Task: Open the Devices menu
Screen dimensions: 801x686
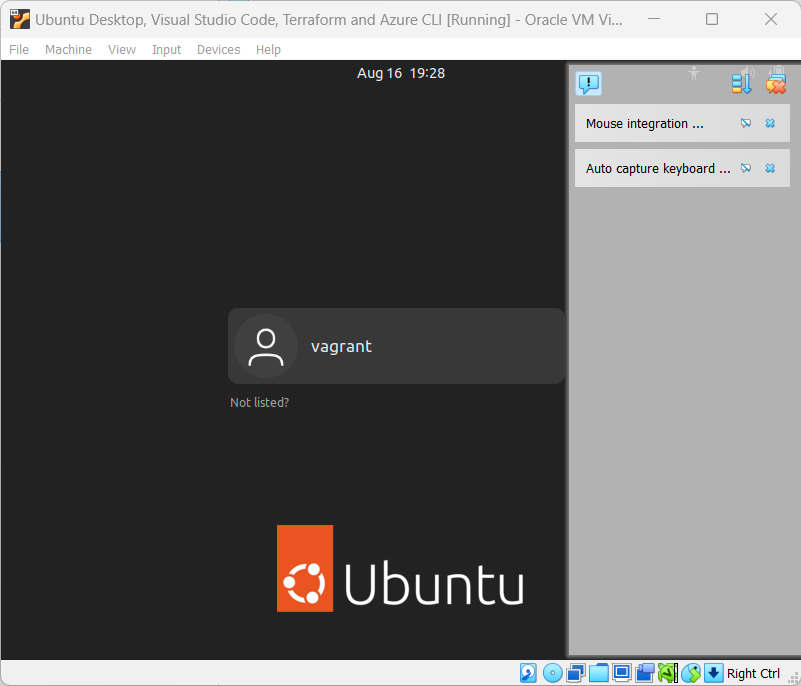Action: point(218,49)
